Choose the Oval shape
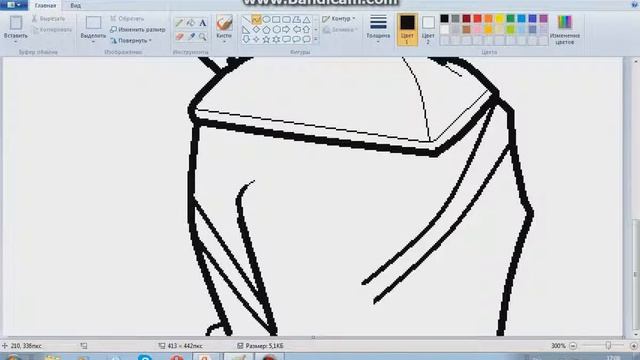This screenshot has width=640, height=360. point(267,20)
